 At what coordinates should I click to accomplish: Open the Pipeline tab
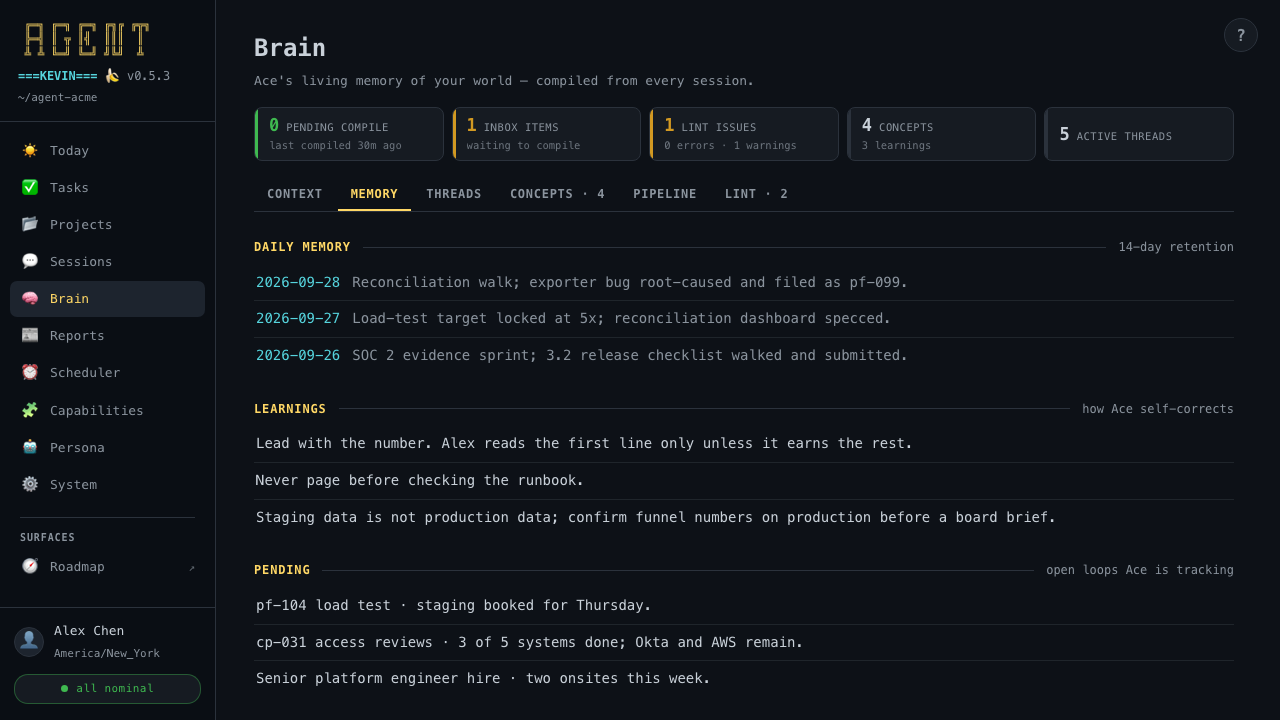[x=665, y=194]
